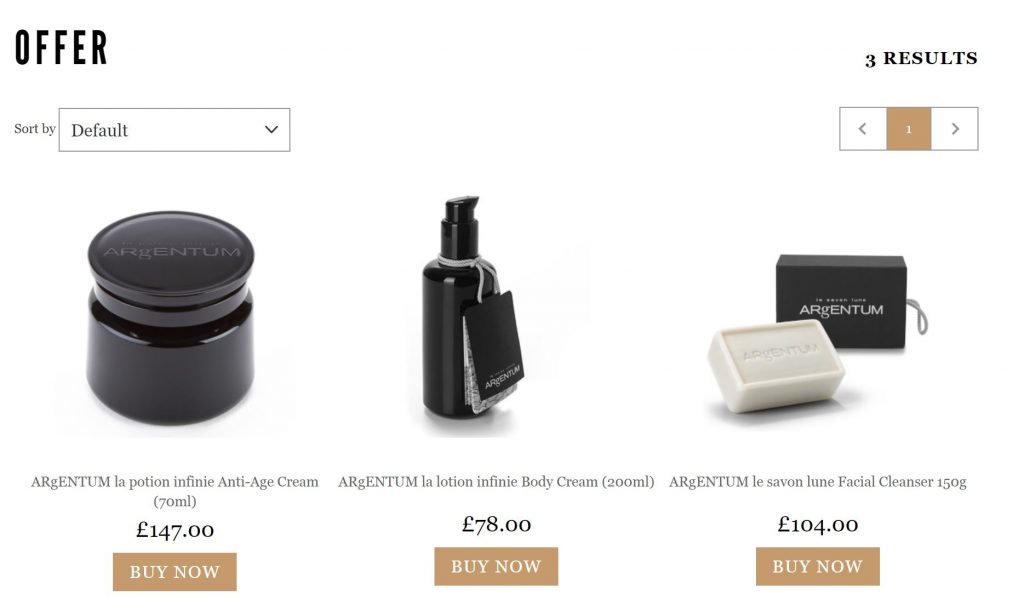Select page 1 in pagination
The width and height of the screenshot is (1024, 601).
click(x=908, y=129)
